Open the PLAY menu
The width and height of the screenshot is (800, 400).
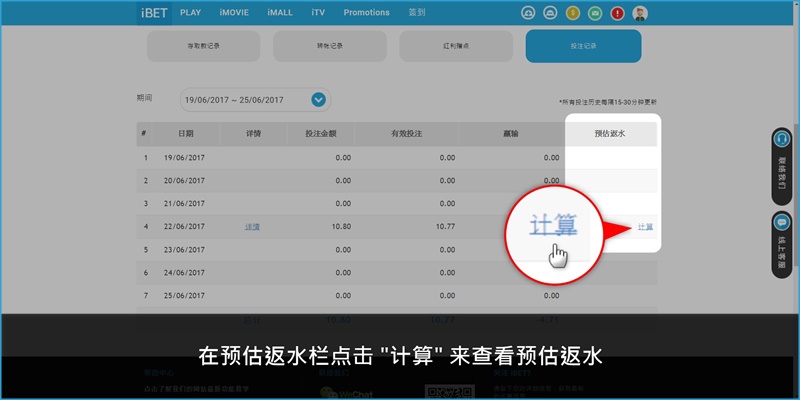click(x=190, y=13)
